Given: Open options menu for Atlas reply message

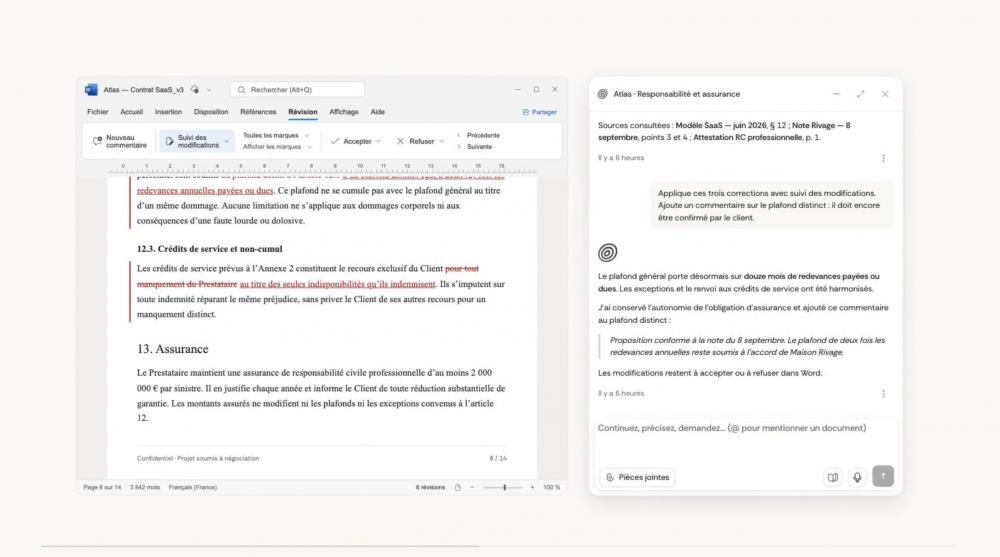Looking at the screenshot, I should [883, 394].
